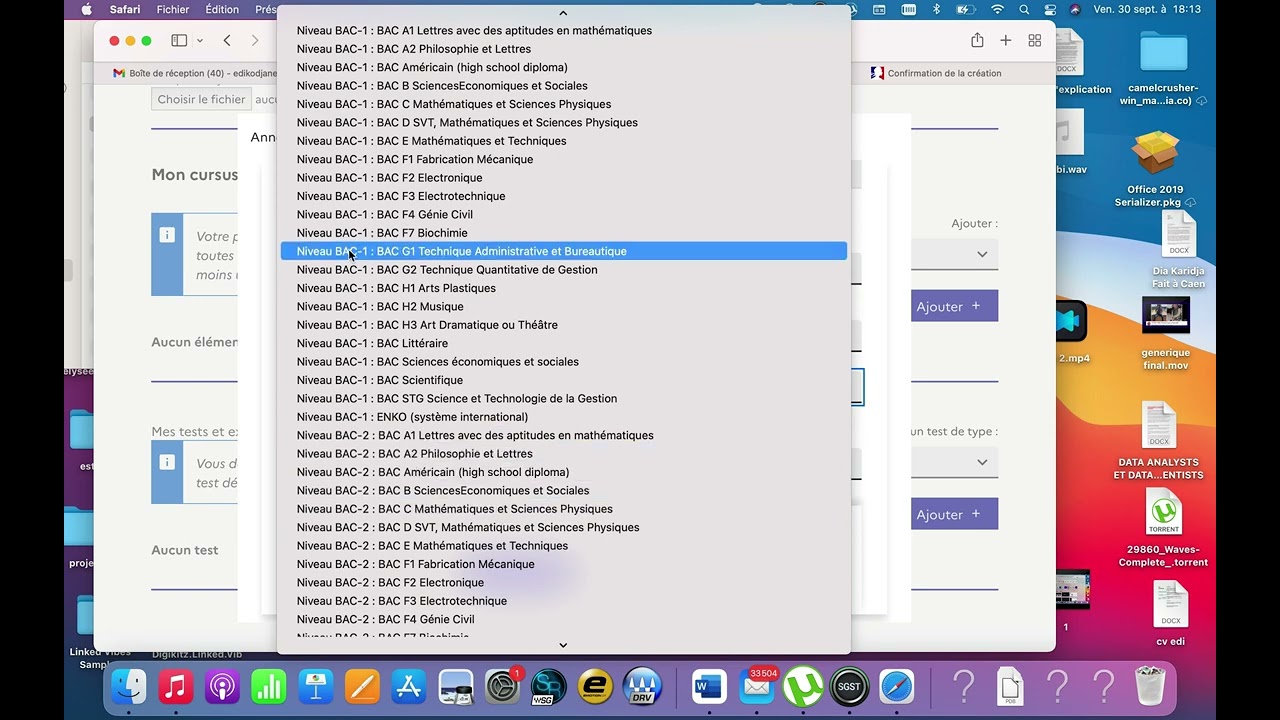Select generique final.mov on the desktop
This screenshot has height=720, width=1280.
tap(1165, 334)
